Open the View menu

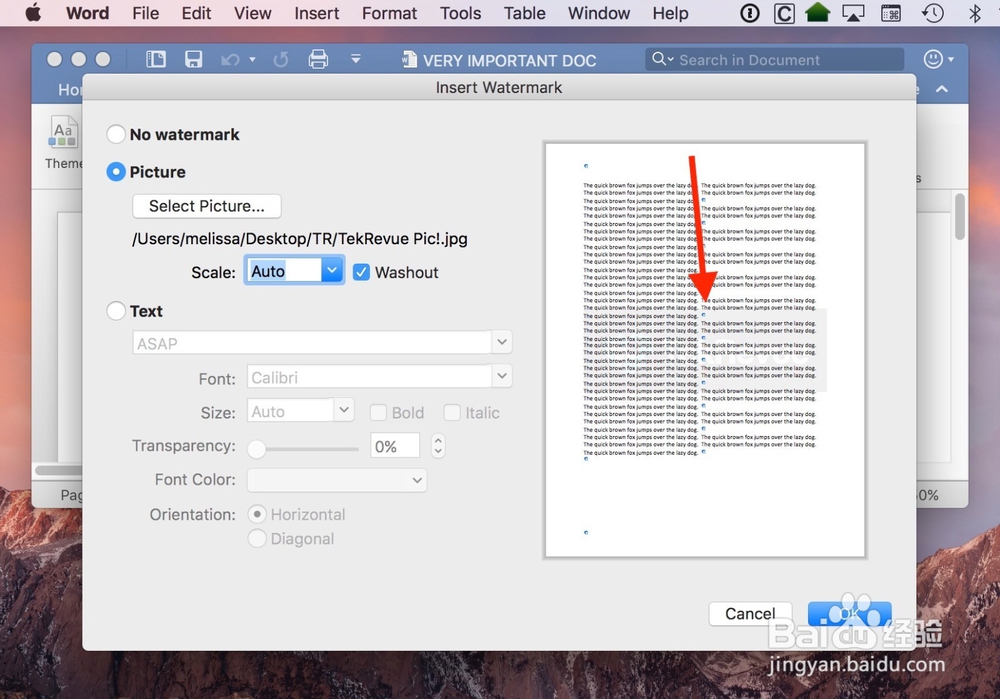click(x=253, y=13)
